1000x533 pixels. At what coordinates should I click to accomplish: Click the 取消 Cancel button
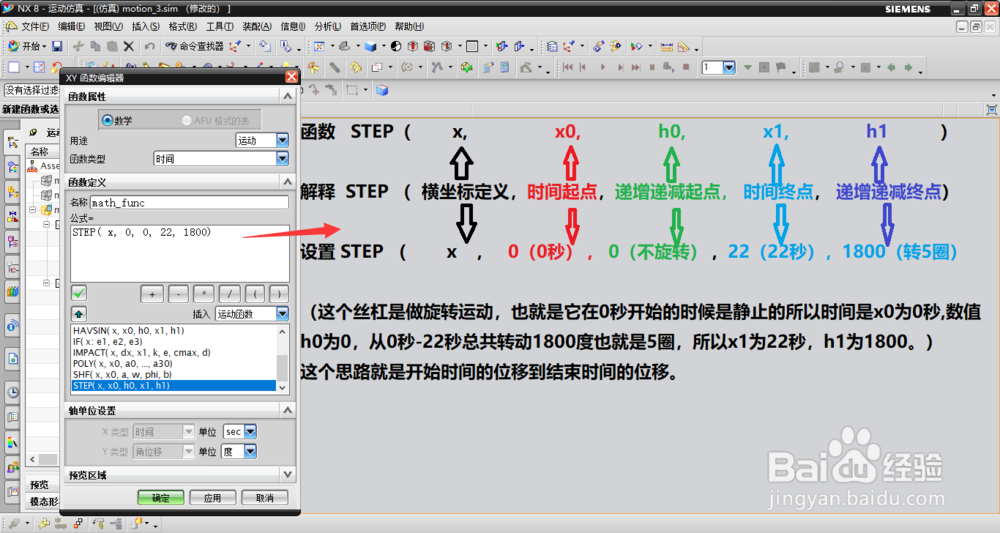(x=264, y=497)
